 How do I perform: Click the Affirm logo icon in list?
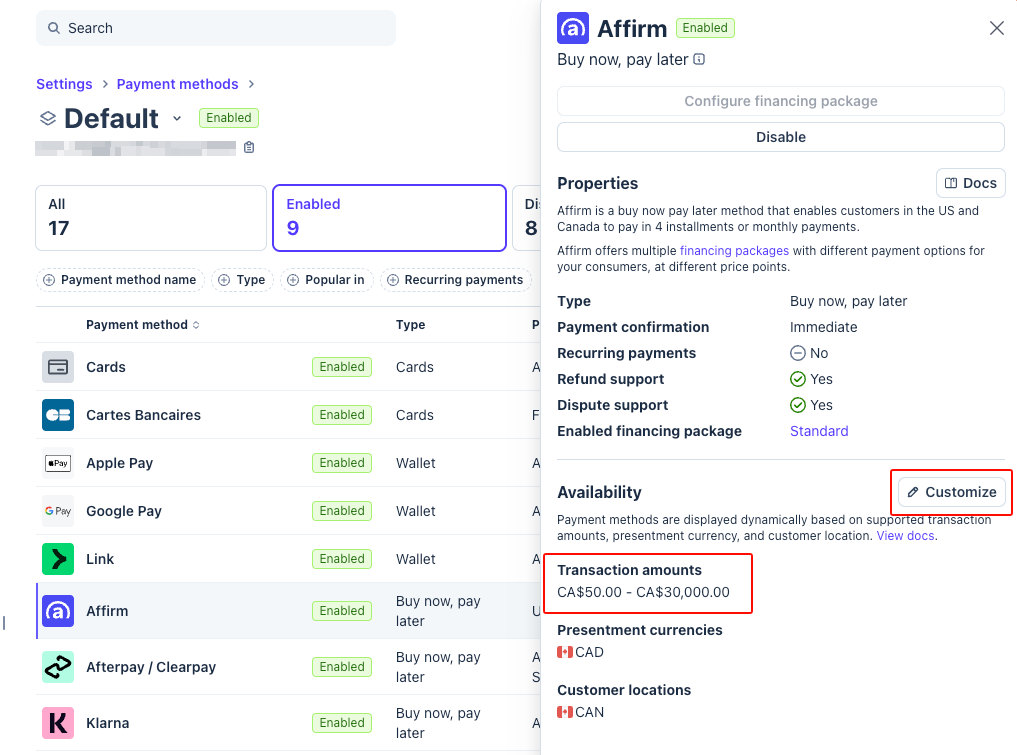[58, 611]
